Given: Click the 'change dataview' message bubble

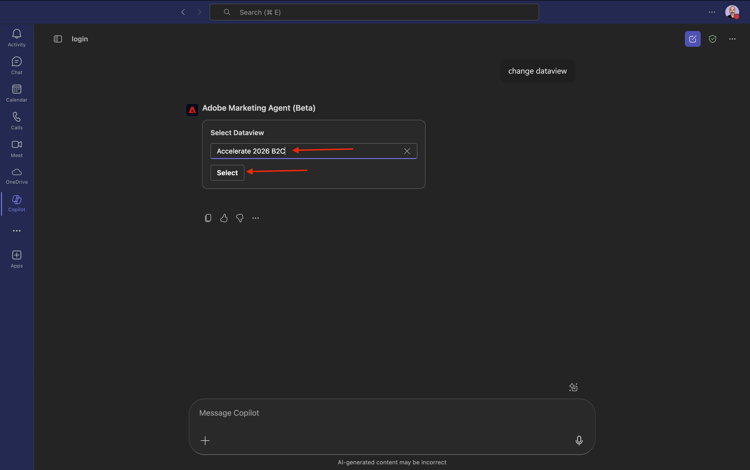Looking at the screenshot, I should click(x=537, y=71).
